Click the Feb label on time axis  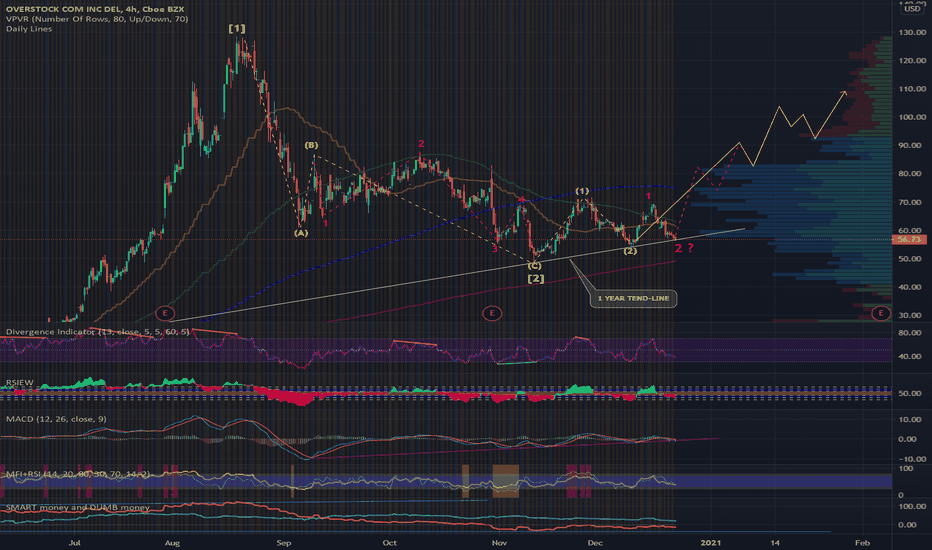(862, 543)
